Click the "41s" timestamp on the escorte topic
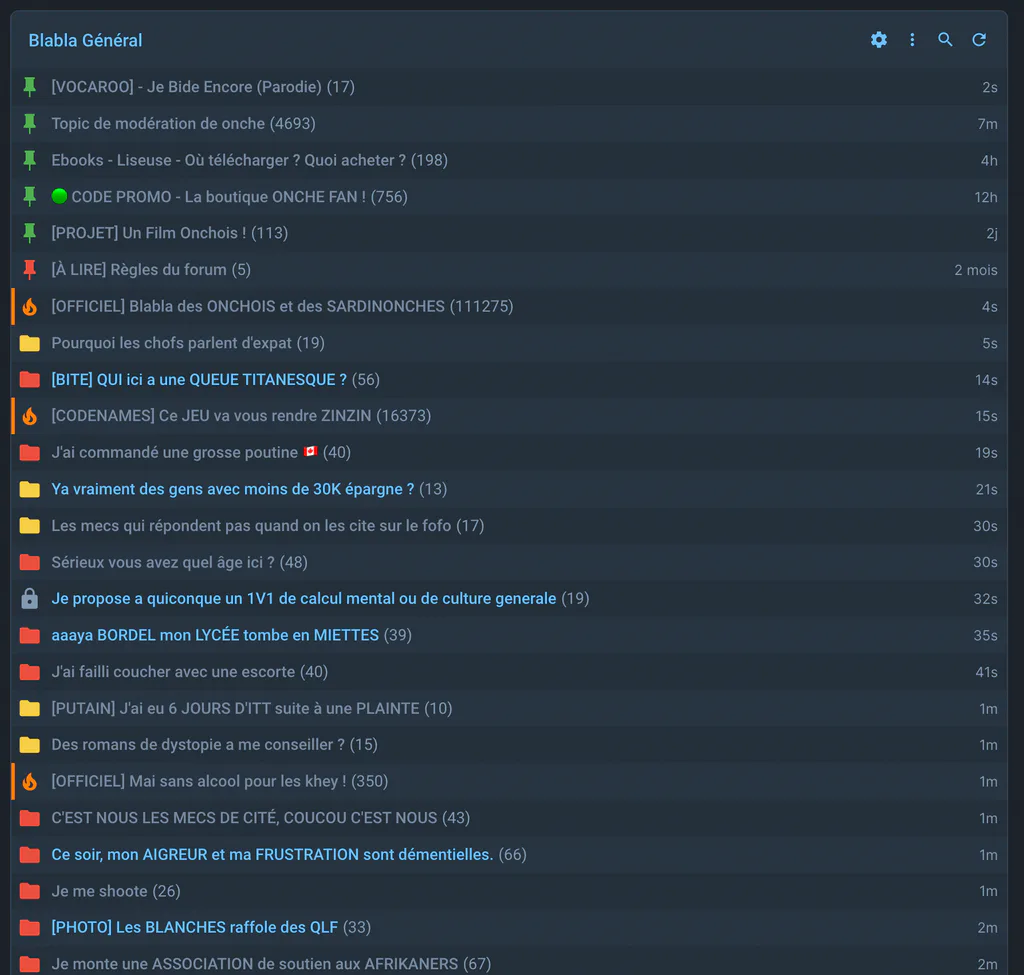The height and width of the screenshot is (975, 1024). pyautogui.click(x=986, y=672)
